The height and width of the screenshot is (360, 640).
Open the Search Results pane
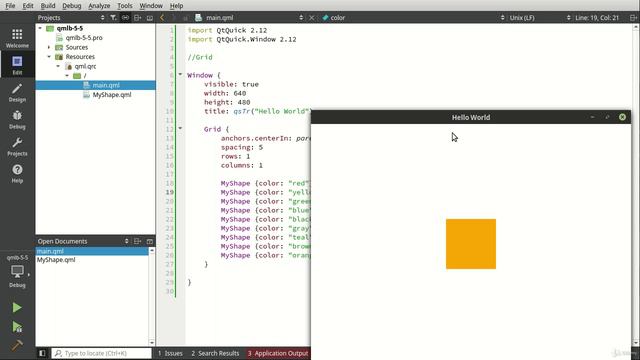[215, 353]
